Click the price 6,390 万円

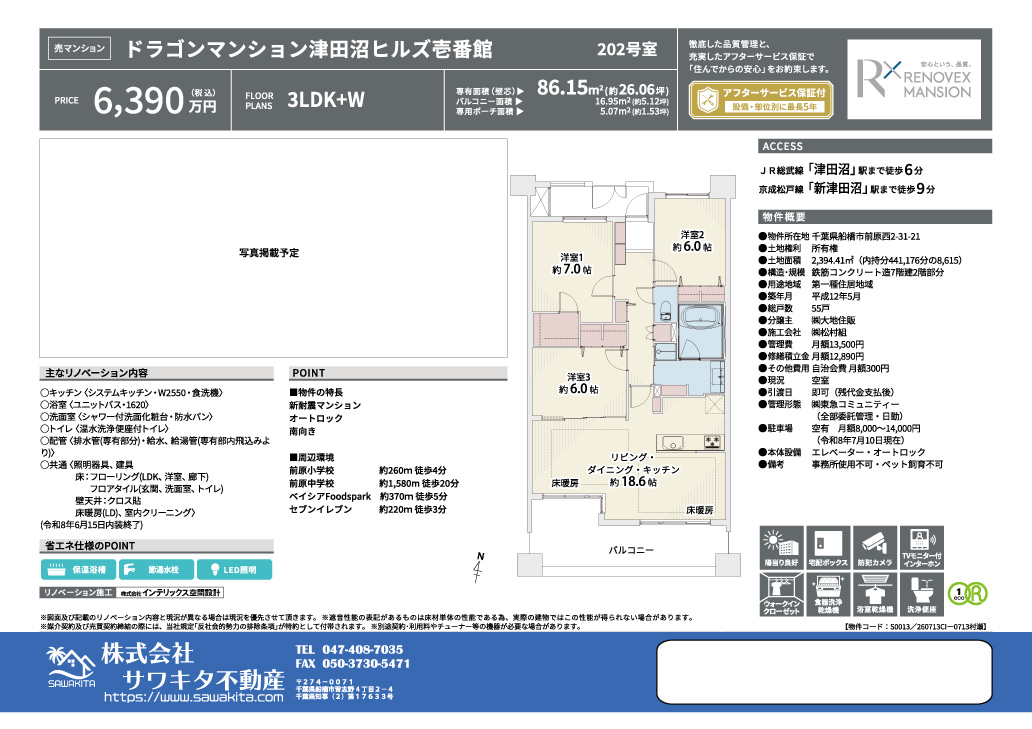point(155,100)
